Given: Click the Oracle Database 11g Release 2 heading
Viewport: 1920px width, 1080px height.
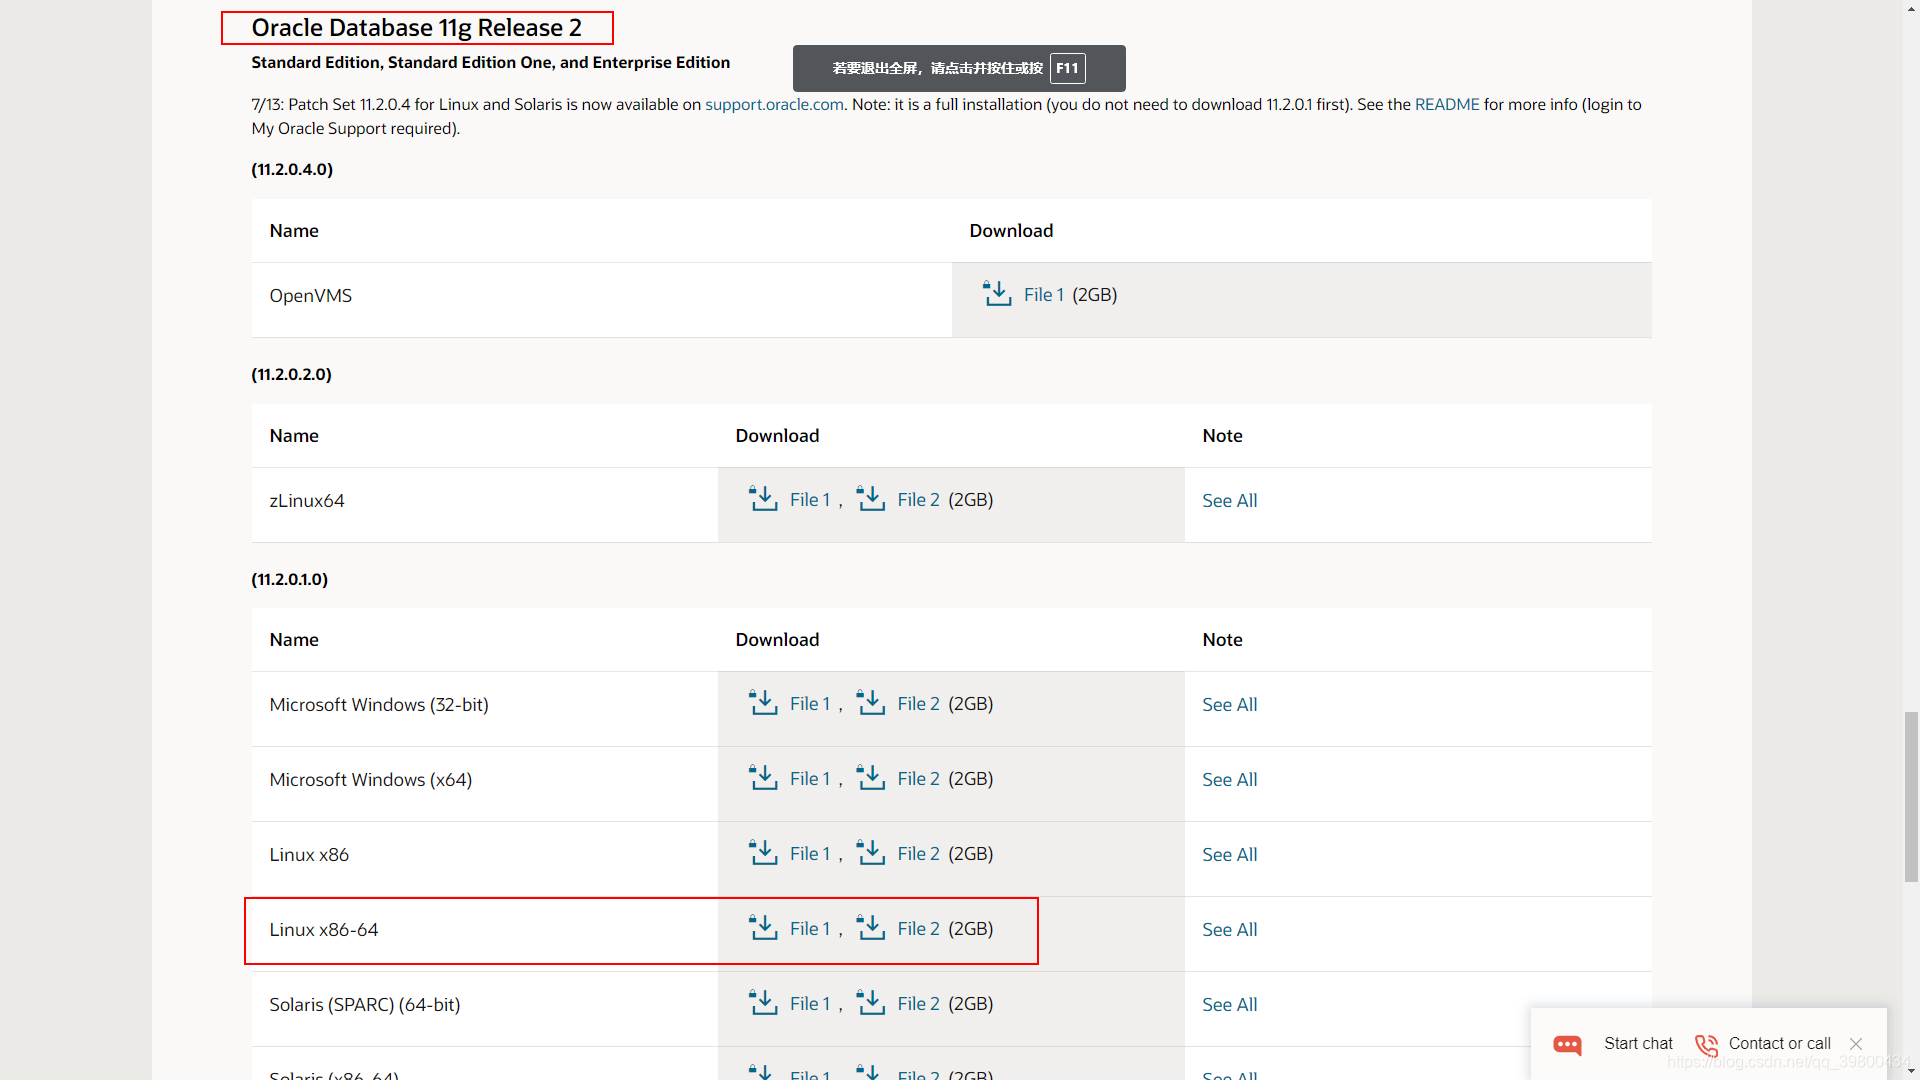Looking at the screenshot, I should pos(416,28).
